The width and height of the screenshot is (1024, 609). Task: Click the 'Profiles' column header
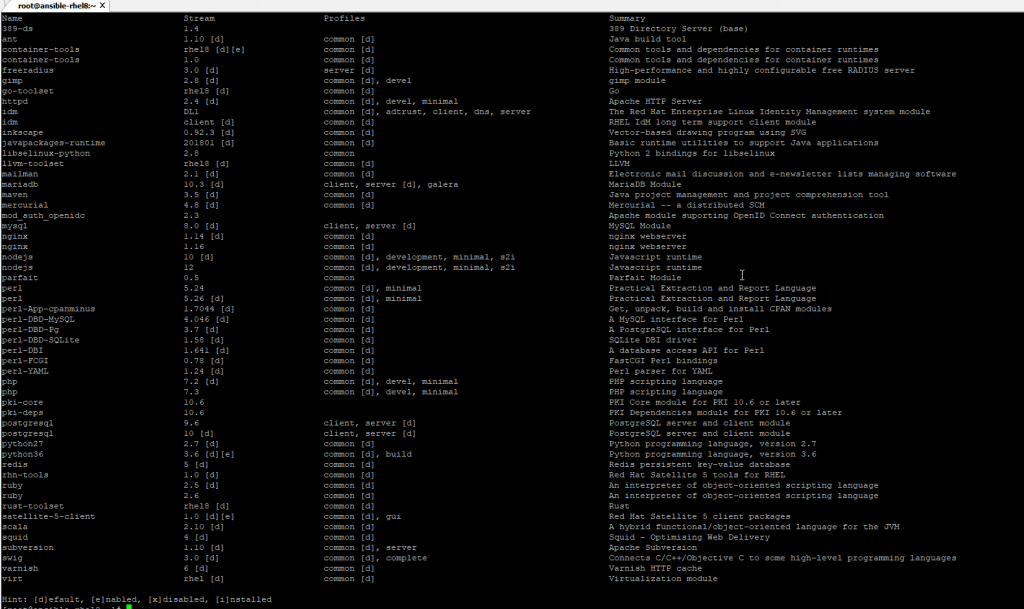345,18
